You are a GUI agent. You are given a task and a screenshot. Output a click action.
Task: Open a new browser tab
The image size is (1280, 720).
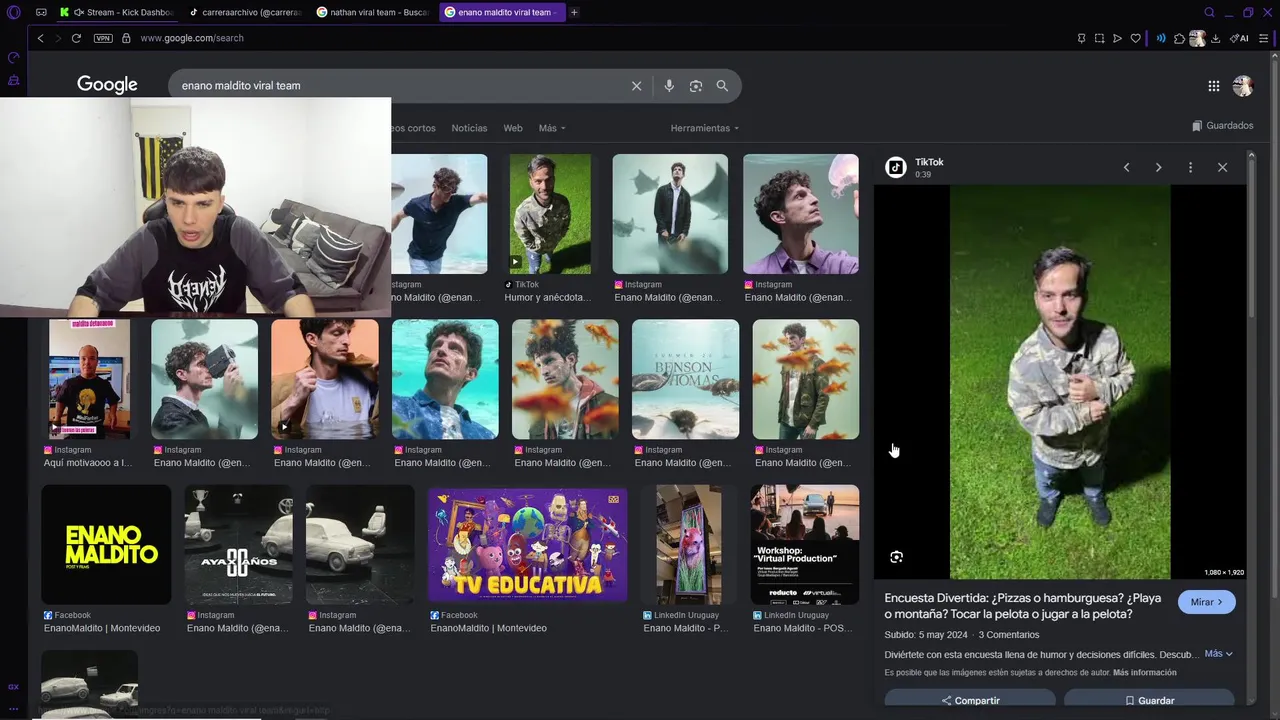click(574, 12)
